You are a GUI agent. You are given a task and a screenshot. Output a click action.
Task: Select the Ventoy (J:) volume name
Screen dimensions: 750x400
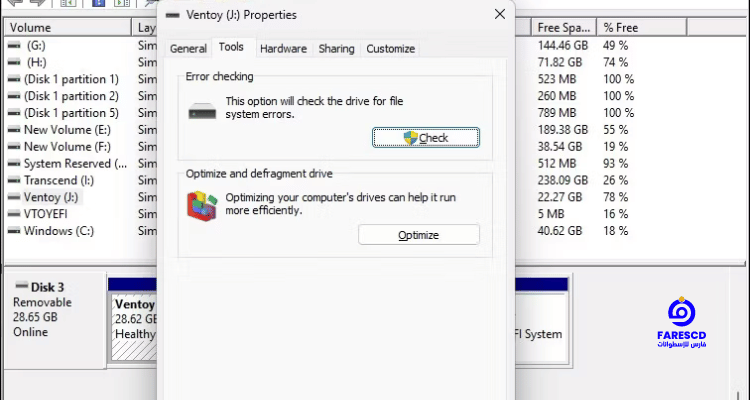[51, 197]
